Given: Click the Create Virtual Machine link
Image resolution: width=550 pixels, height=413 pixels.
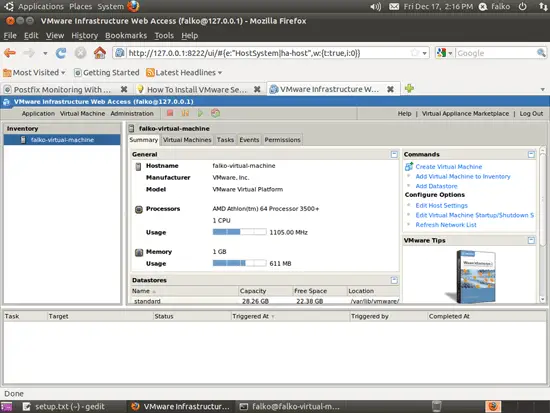Looking at the screenshot, I should 449,167.
